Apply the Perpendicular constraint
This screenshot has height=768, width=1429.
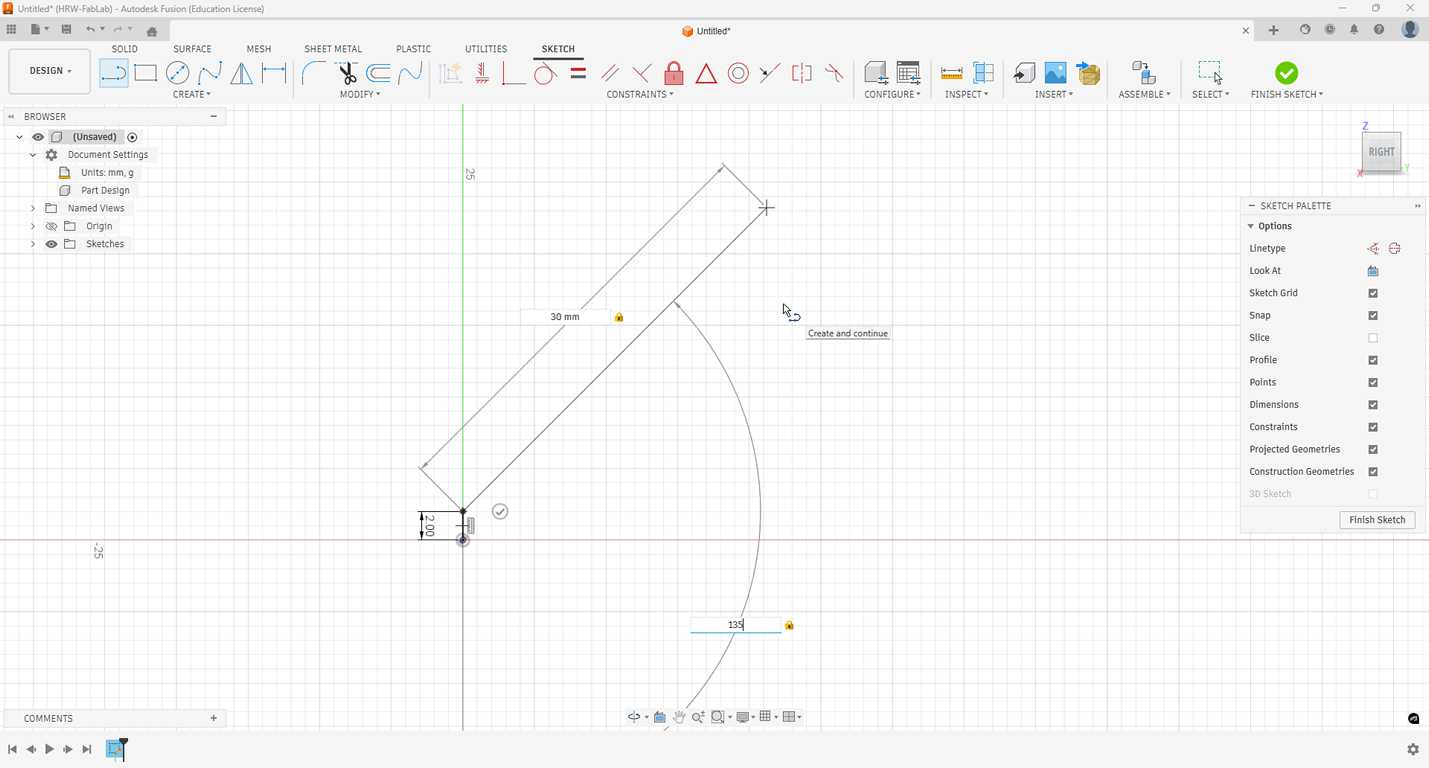tap(642, 73)
